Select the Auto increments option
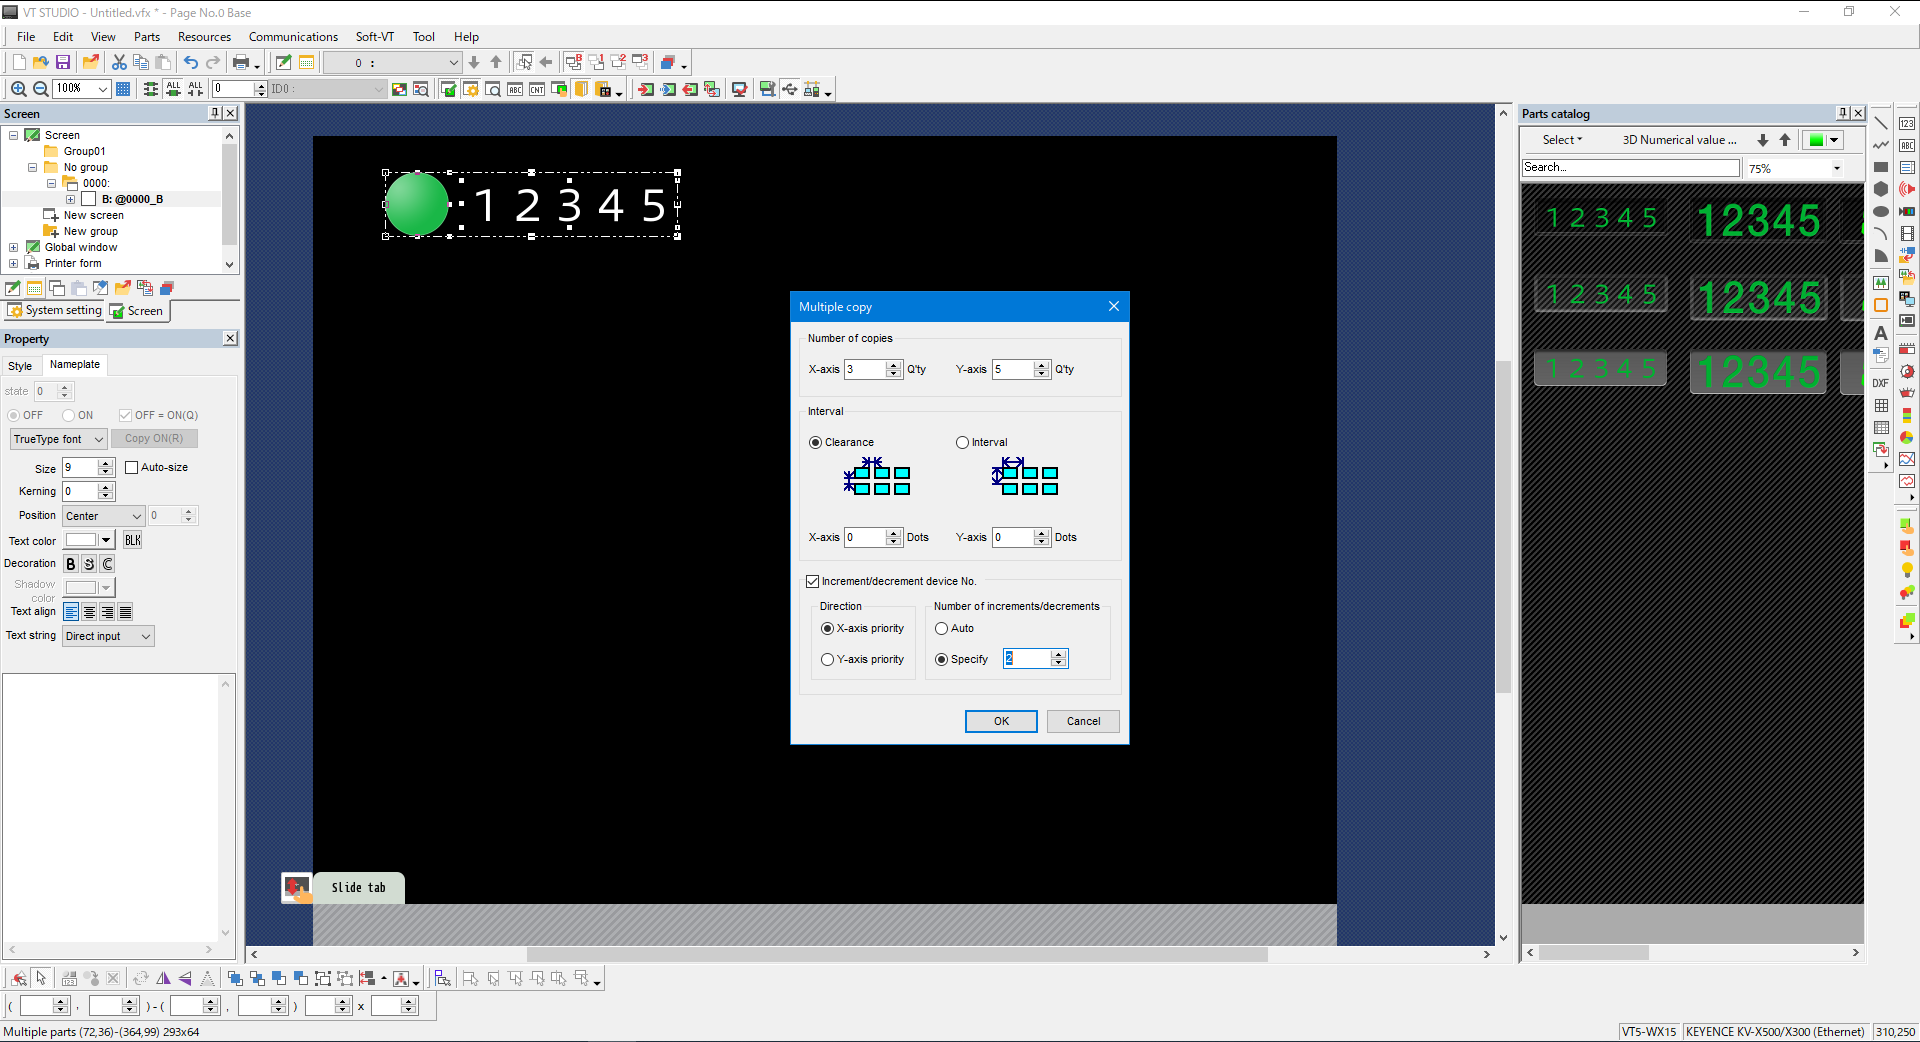1920x1042 pixels. click(941, 628)
